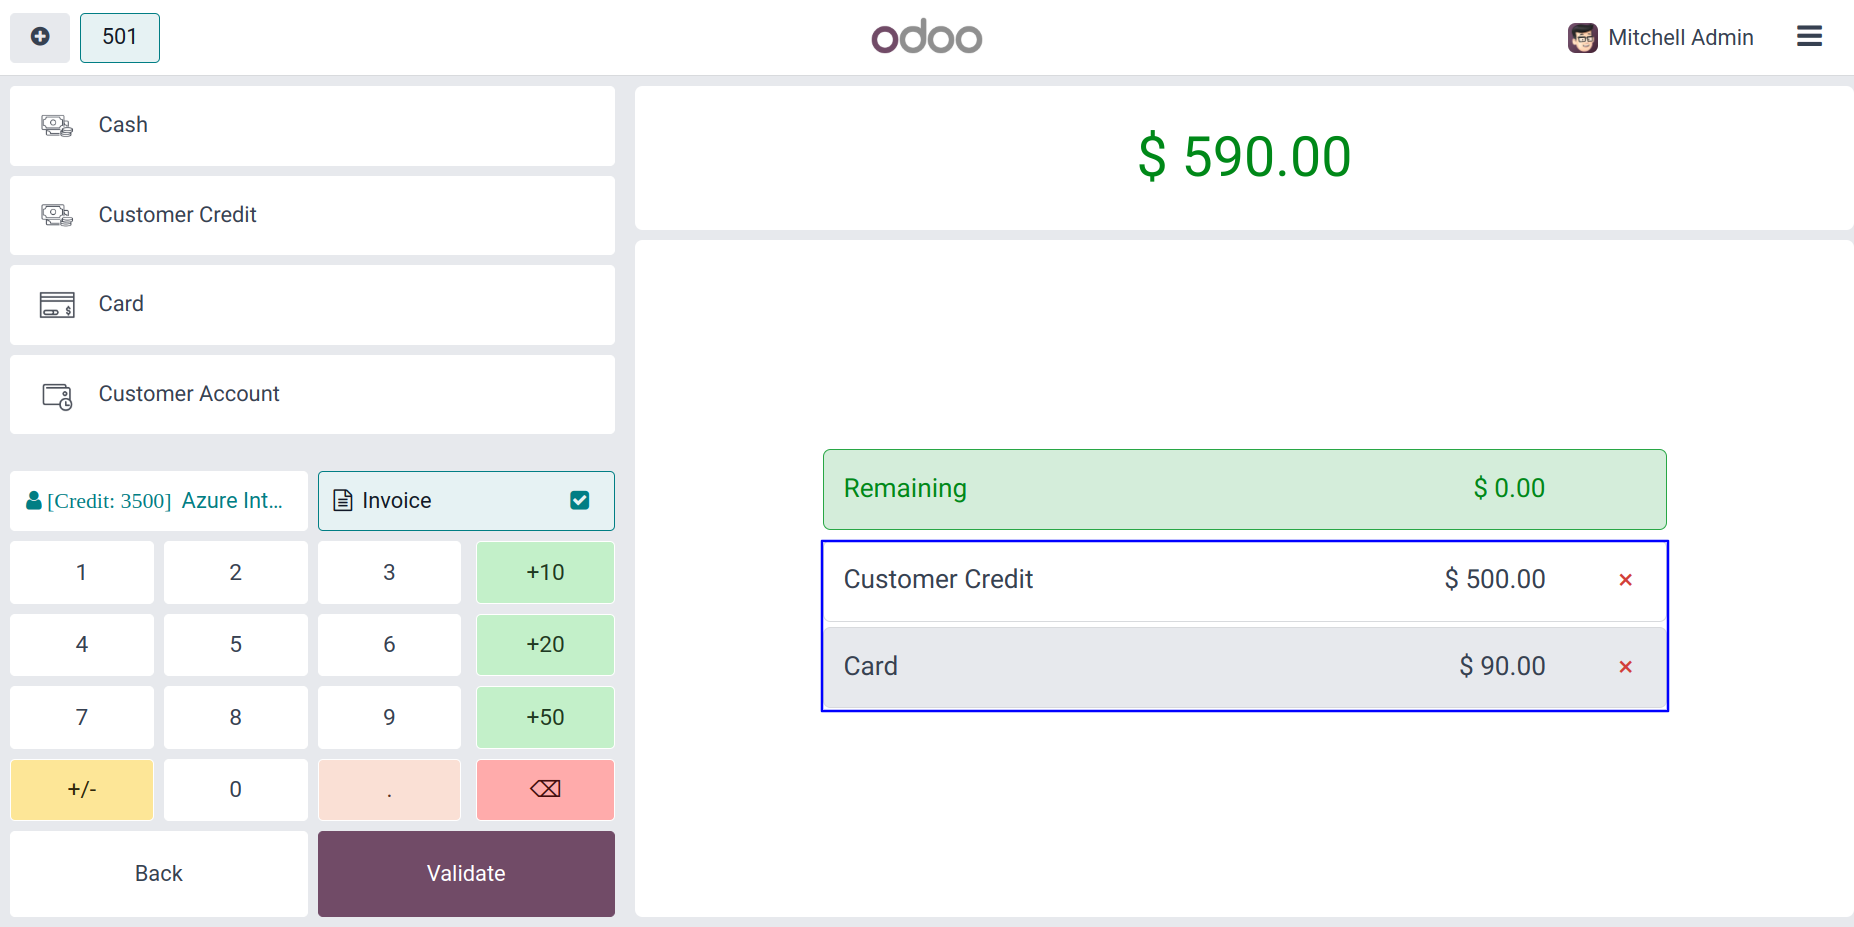Click the decimal point key
The height and width of the screenshot is (927, 1854).
389,790
